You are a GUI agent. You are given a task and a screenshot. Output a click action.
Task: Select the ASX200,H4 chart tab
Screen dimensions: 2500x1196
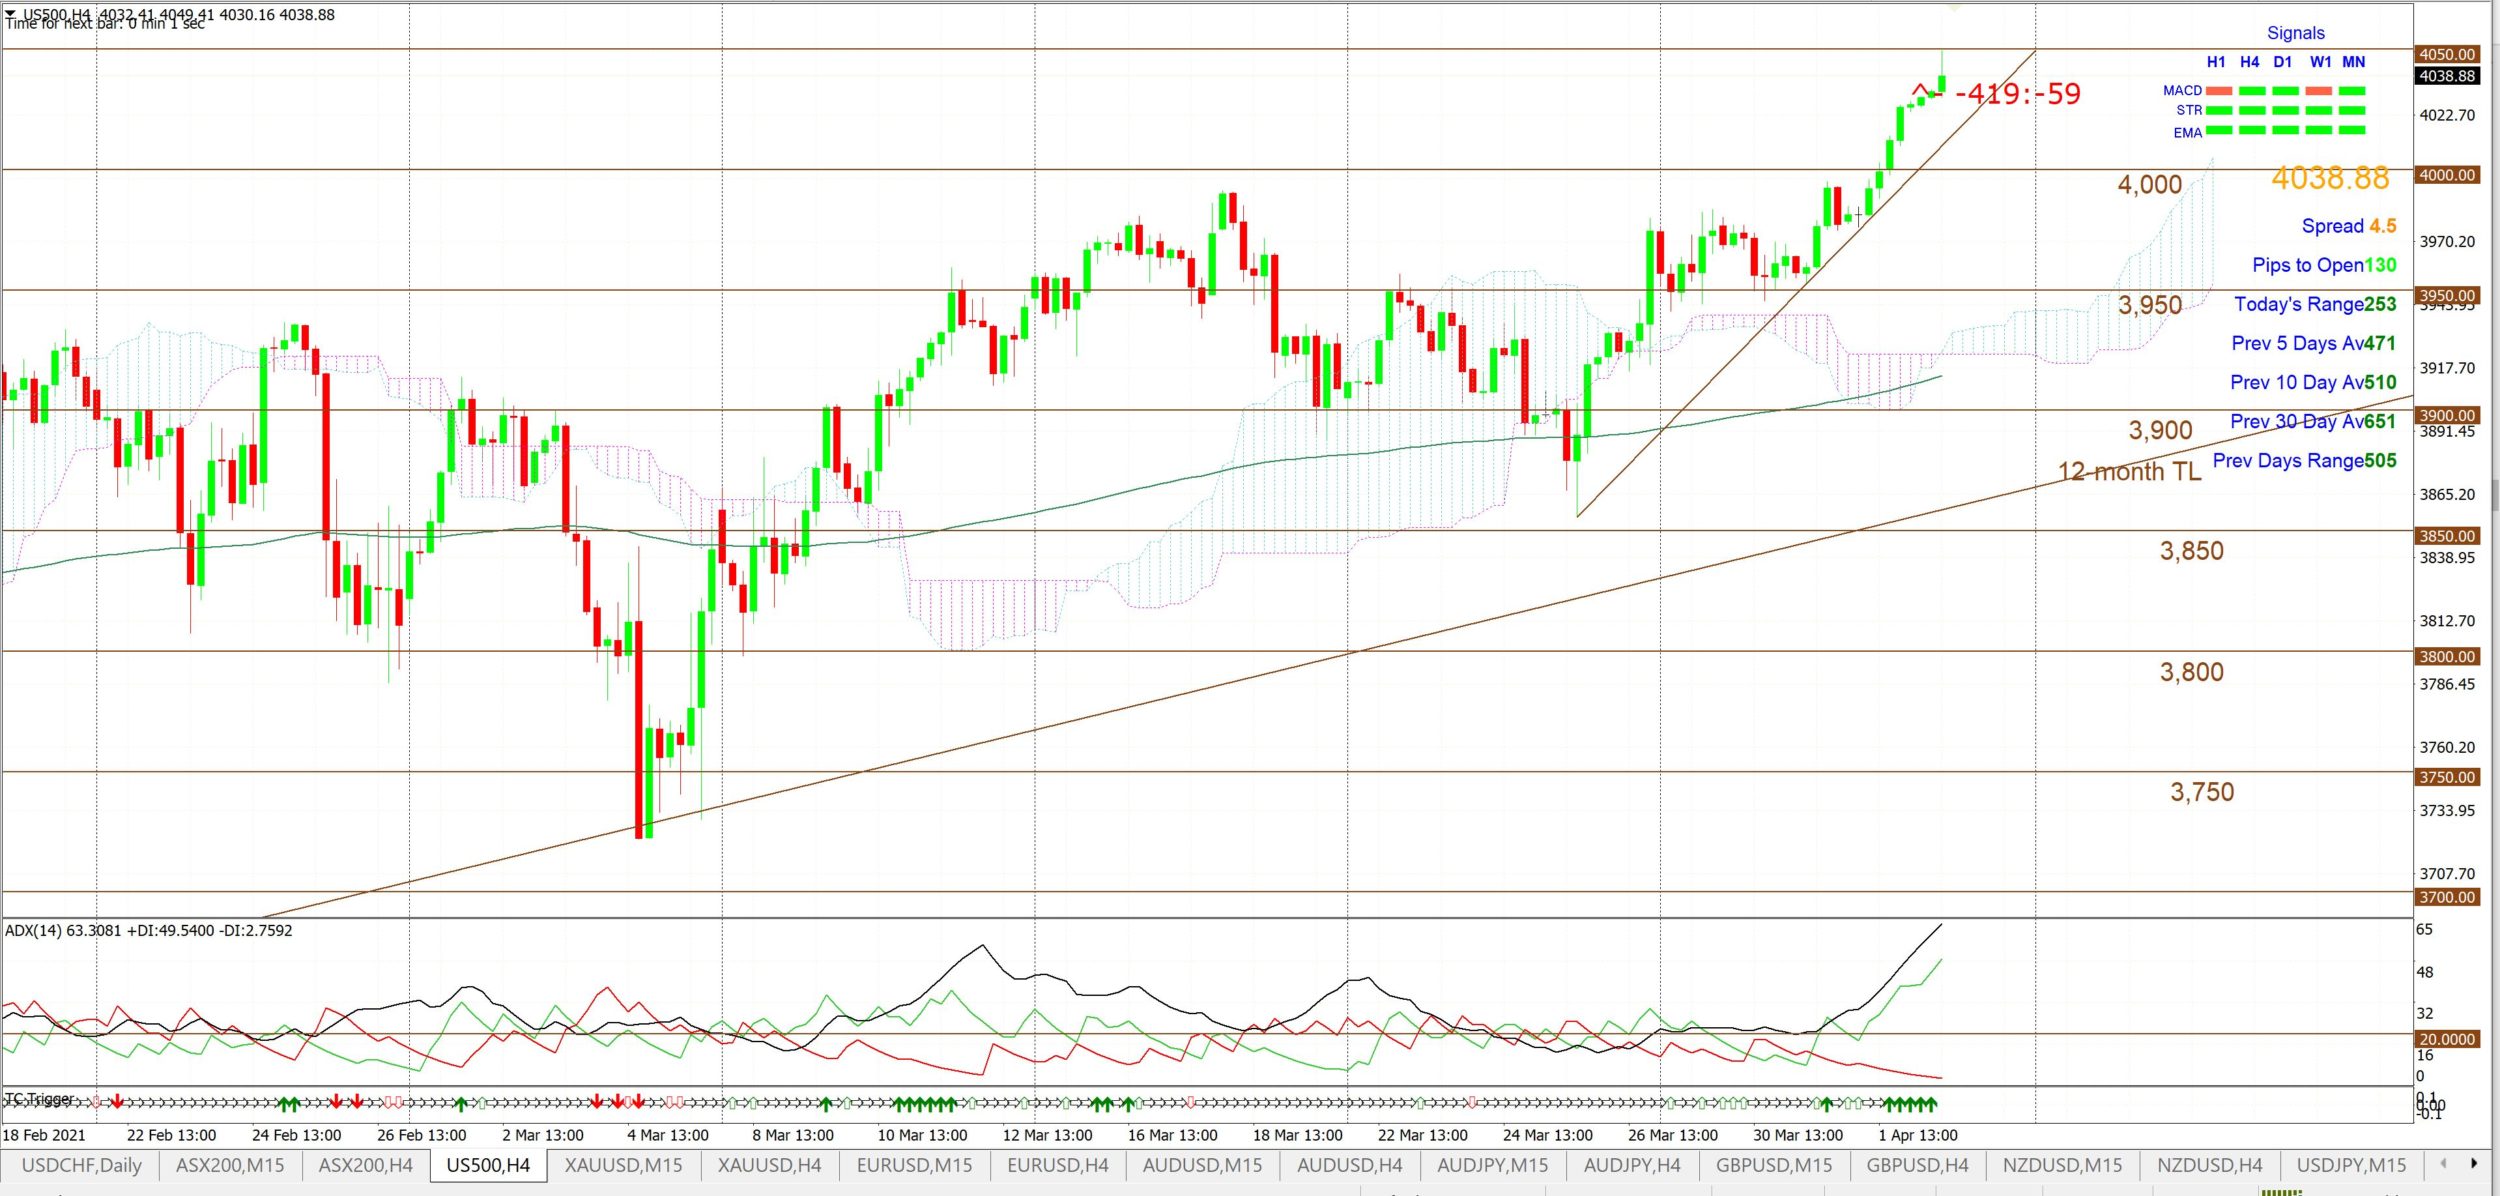pyautogui.click(x=365, y=1165)
